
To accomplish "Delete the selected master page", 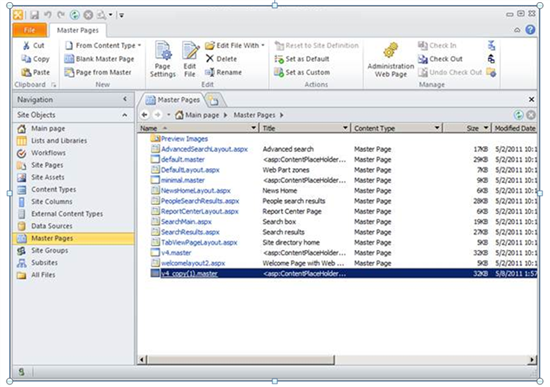I will click(x=221, y=59).
